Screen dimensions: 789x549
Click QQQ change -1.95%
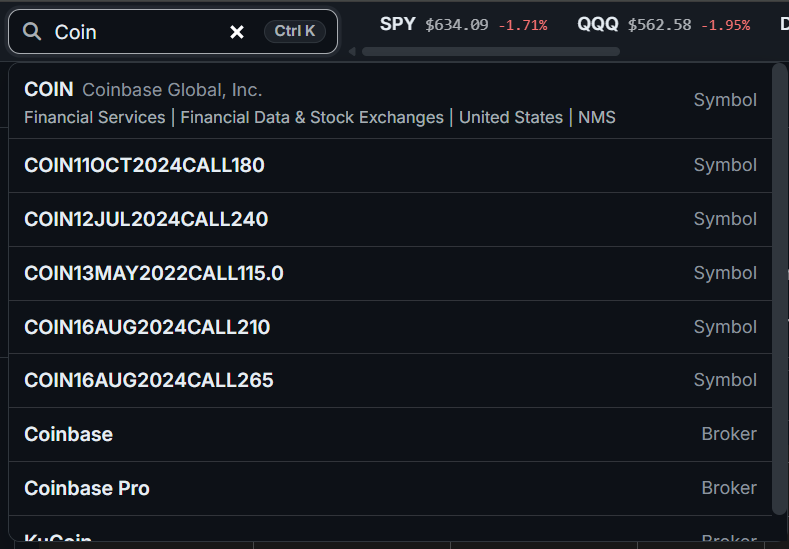(725, 25)
